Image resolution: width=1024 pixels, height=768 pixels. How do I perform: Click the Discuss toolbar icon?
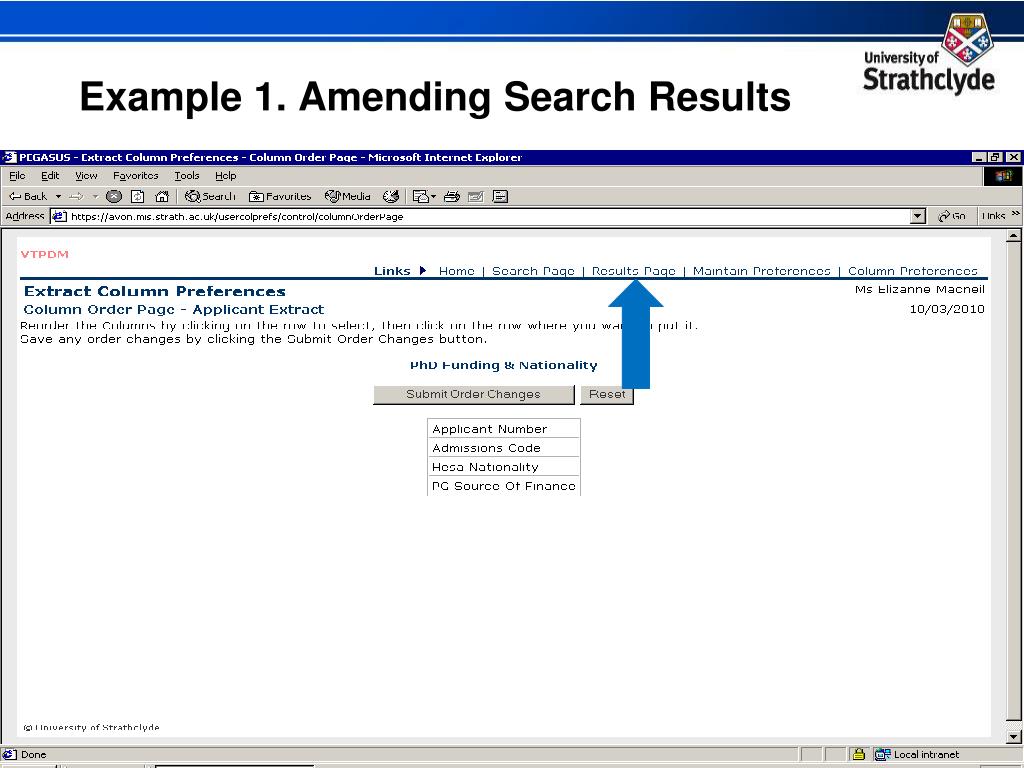click(500, 196)
